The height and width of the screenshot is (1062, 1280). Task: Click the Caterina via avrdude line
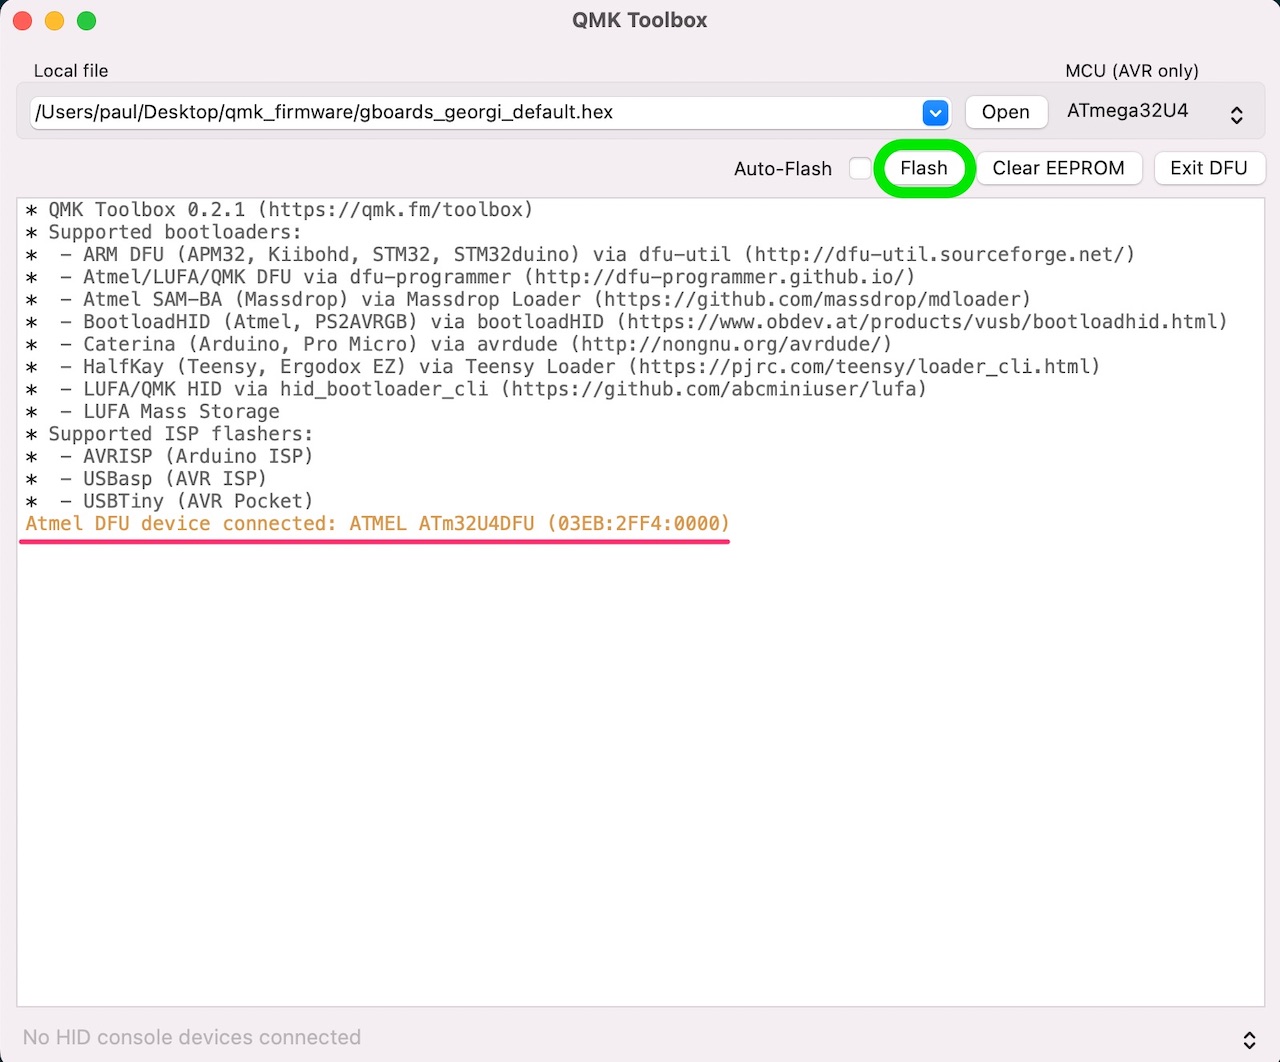click(x=458, y=344)
